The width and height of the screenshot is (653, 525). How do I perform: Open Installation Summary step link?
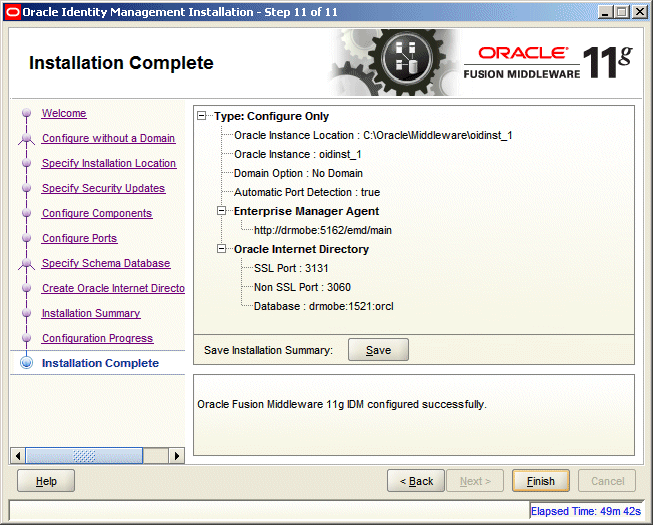91,313
